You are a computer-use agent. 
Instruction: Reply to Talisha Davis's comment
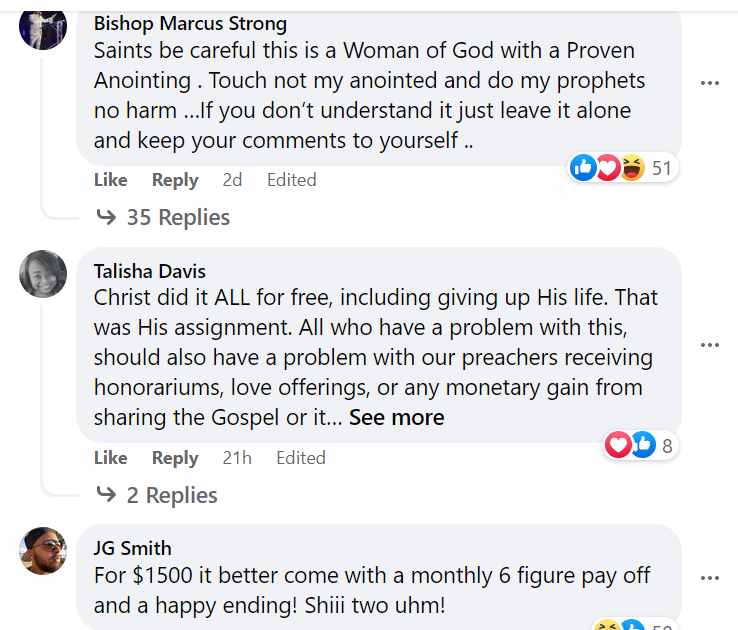pyautogui.click(x=175, y=458)
